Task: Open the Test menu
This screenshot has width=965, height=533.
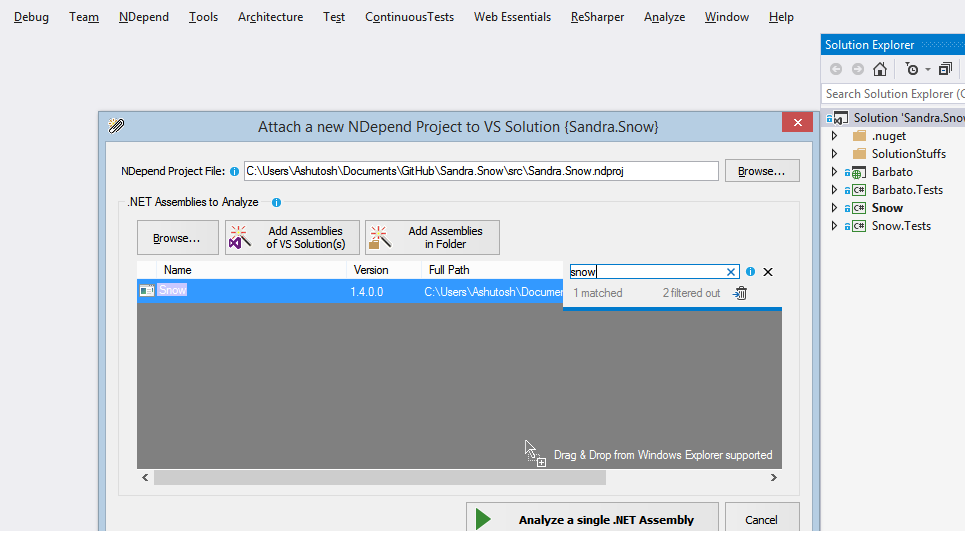Action: [334, 17]
